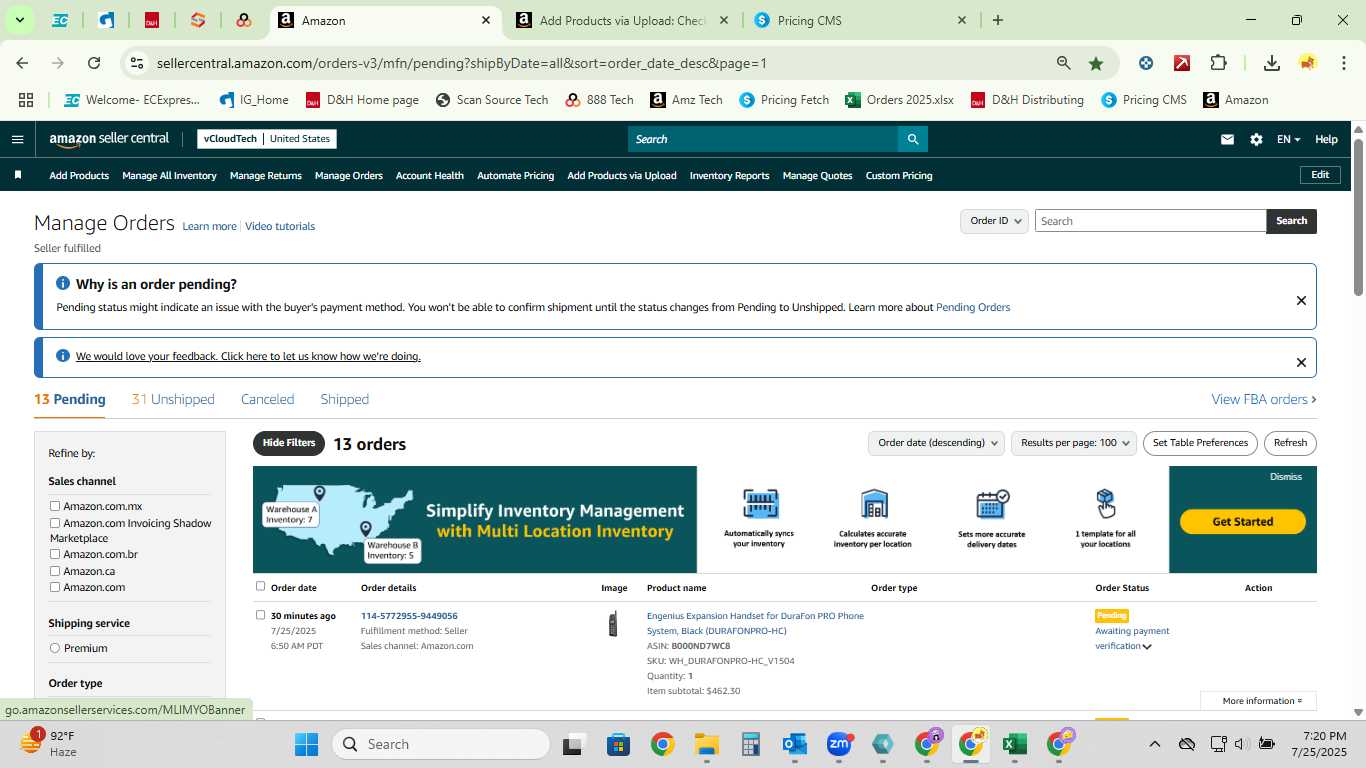
Task: Open the bookmarks apps grid icon
Action: pyautogui.click(x=26, y=100)
